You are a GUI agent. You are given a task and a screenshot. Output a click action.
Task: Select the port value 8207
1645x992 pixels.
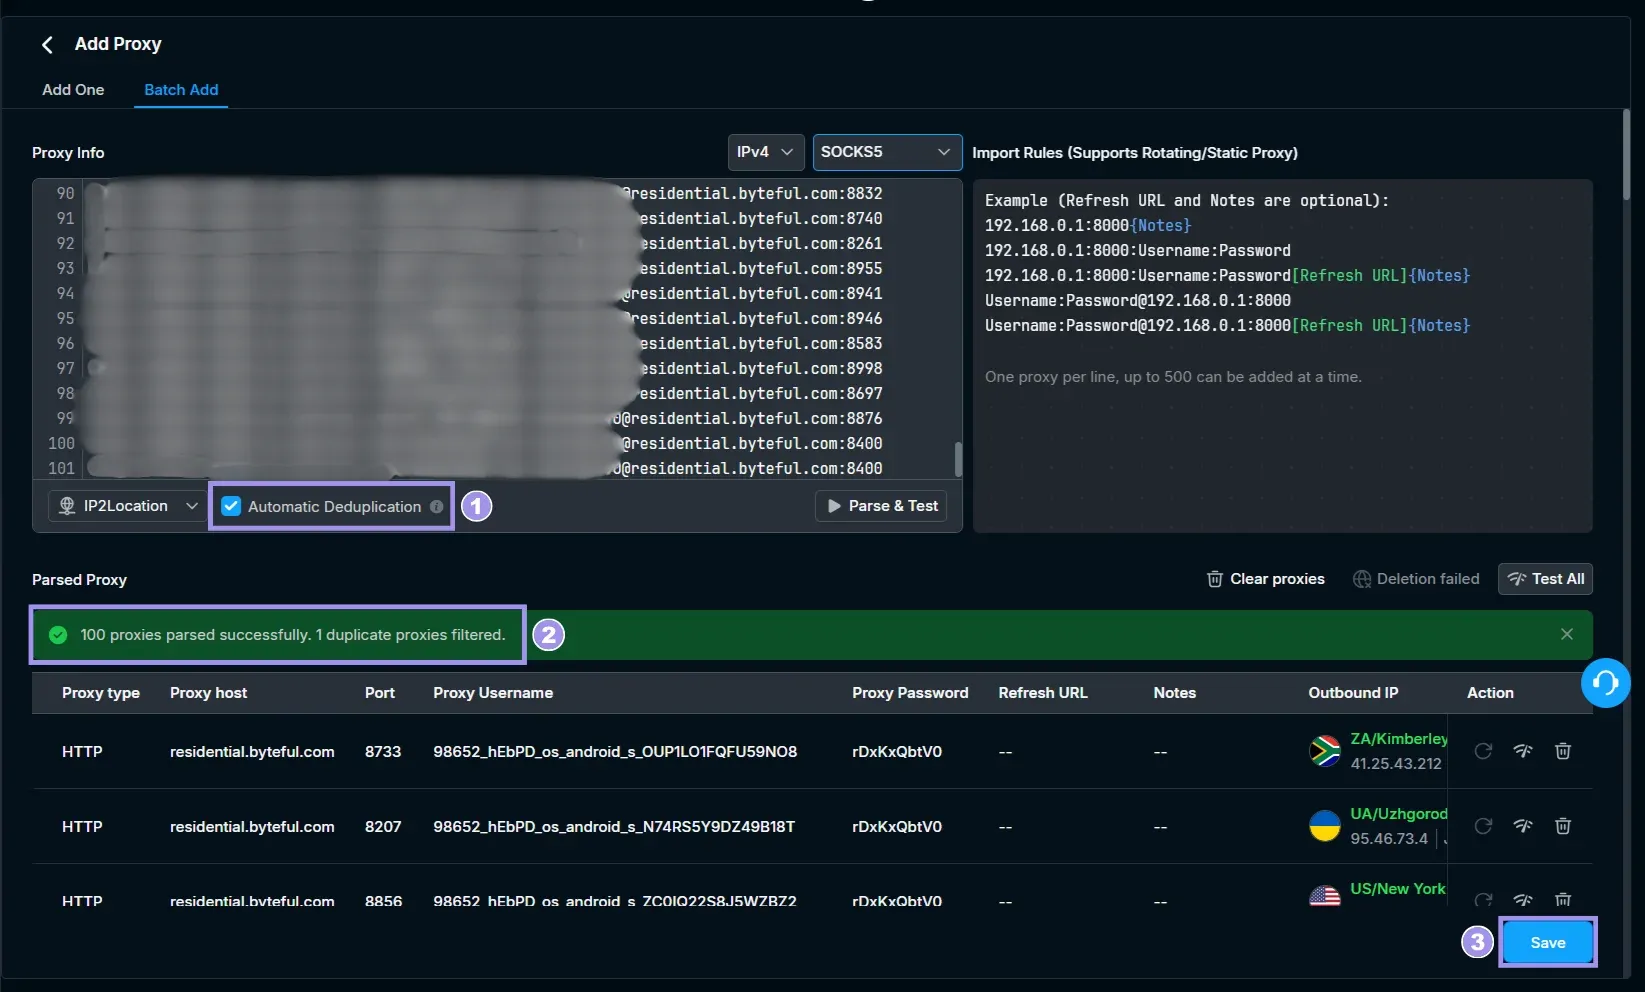coord(383,827)
